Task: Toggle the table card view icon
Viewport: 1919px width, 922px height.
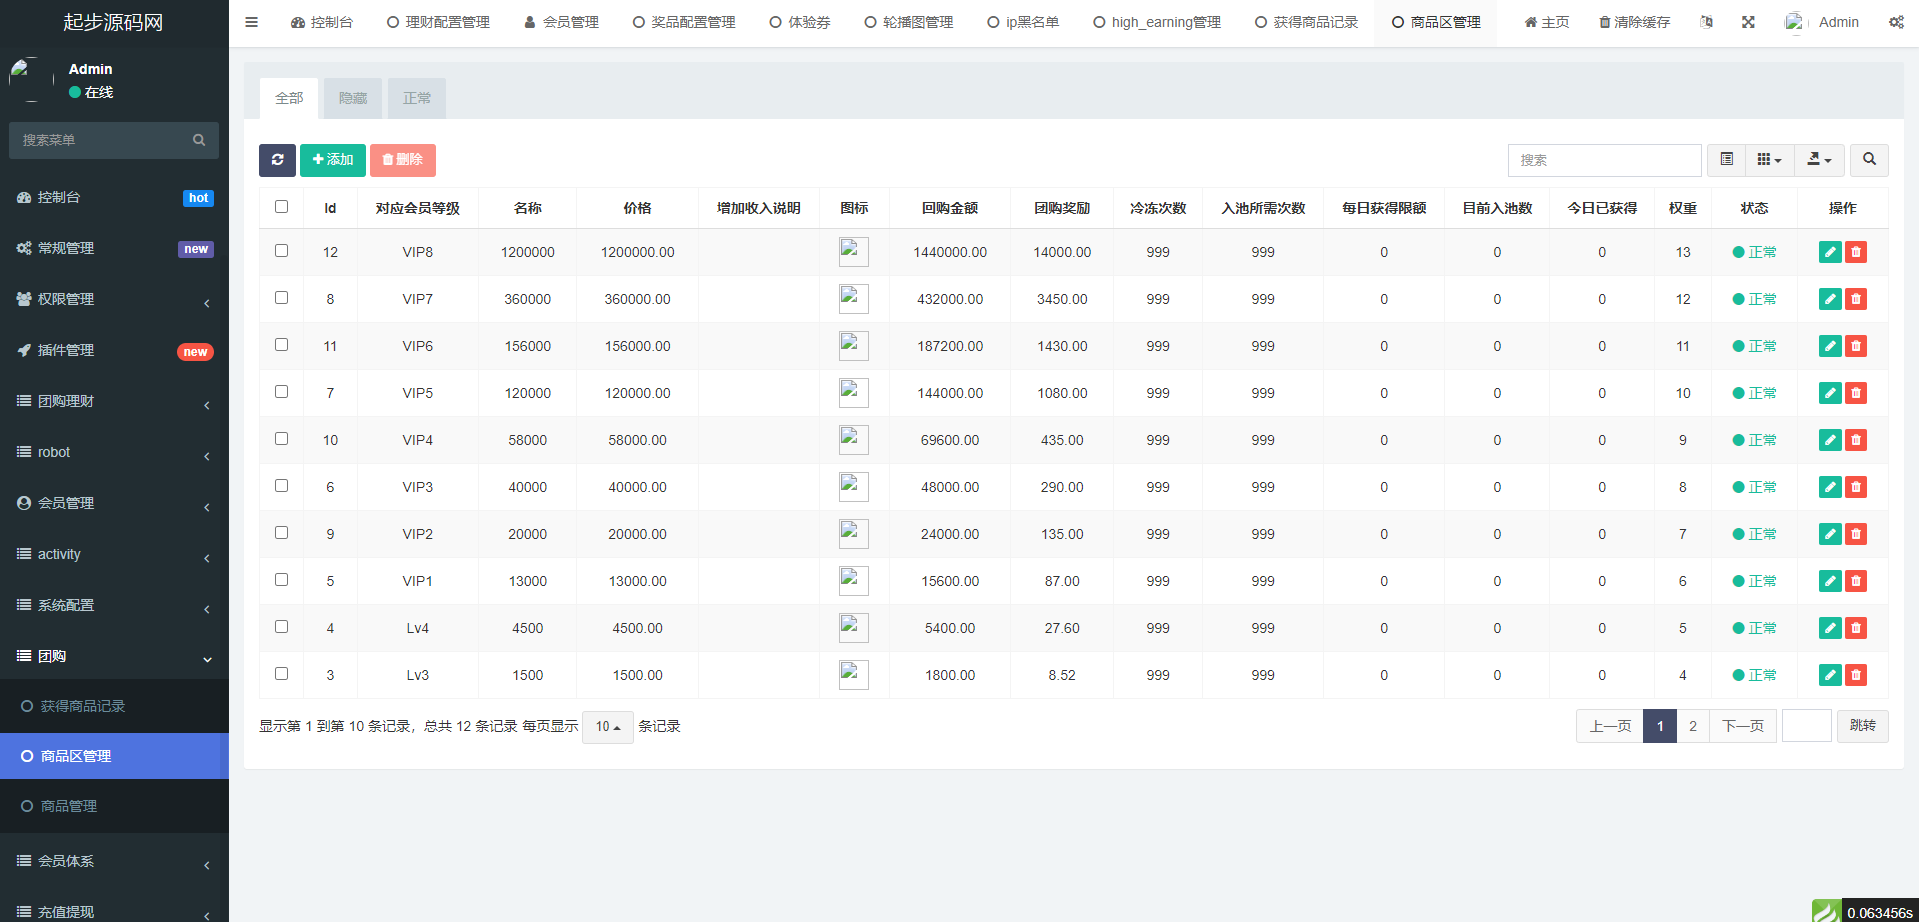Action: 1726,160
